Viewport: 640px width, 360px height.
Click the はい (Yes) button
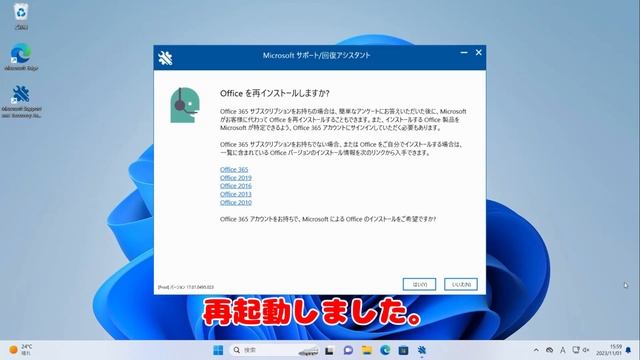(x=419, y=284)
